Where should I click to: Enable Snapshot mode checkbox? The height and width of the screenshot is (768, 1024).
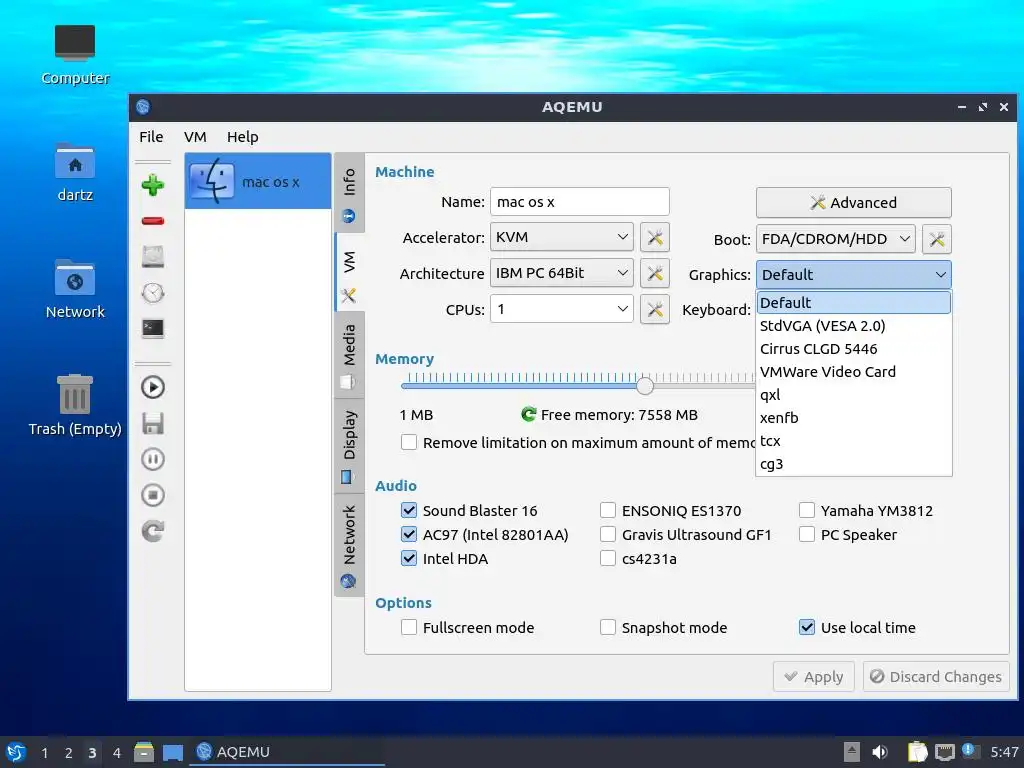pos(608,627)
